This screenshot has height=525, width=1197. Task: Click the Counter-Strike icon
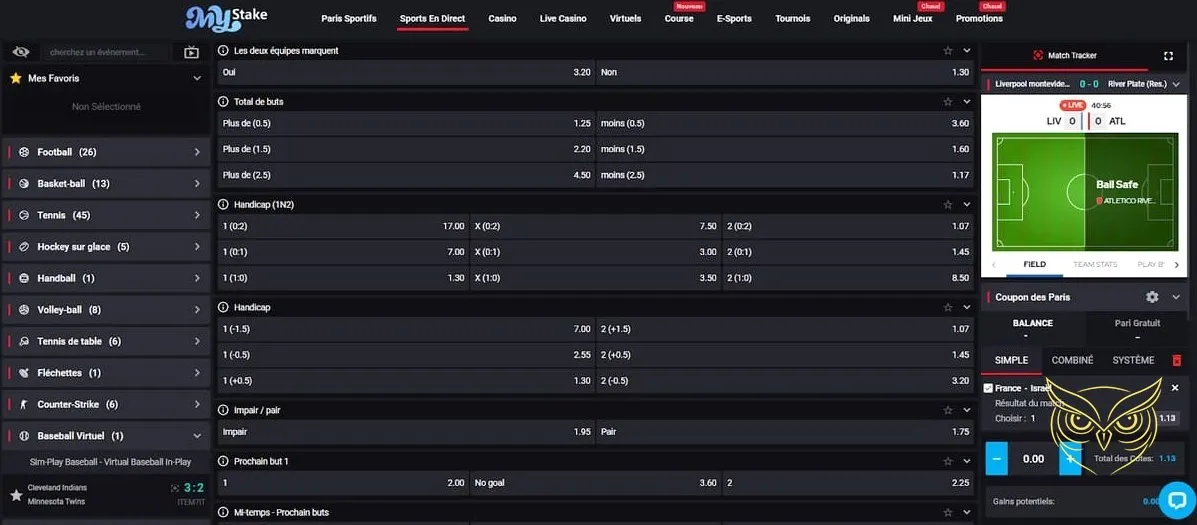24,404
